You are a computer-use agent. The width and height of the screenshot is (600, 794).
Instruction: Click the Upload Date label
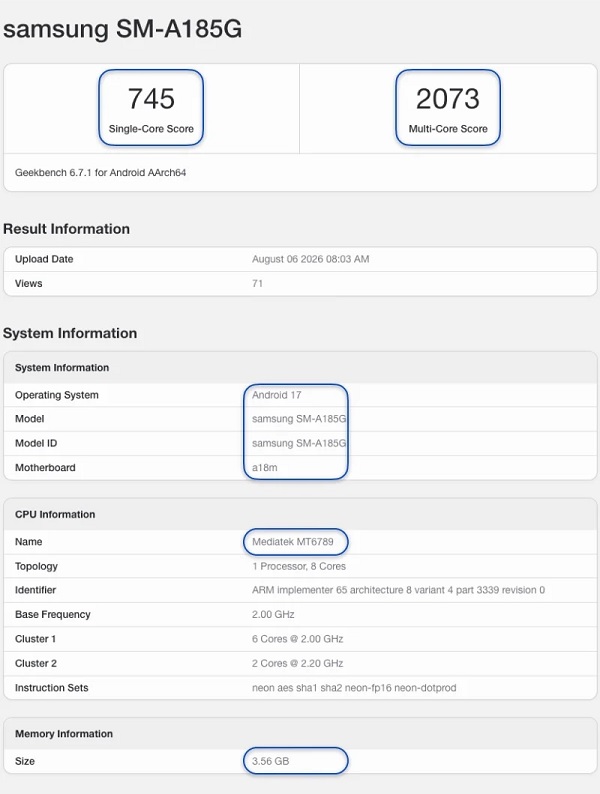[44, 259]
